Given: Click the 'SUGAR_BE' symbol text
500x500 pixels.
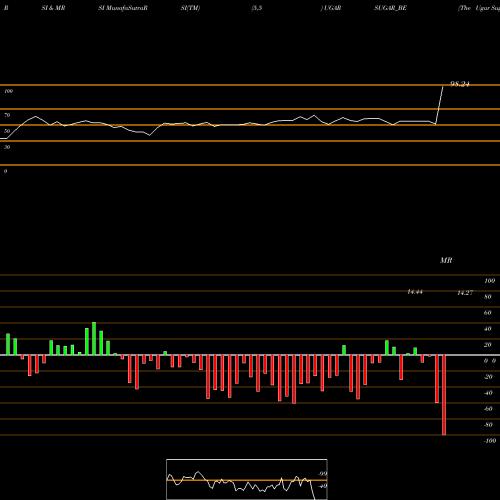Looking at the screenshot, I should [390, 8].
